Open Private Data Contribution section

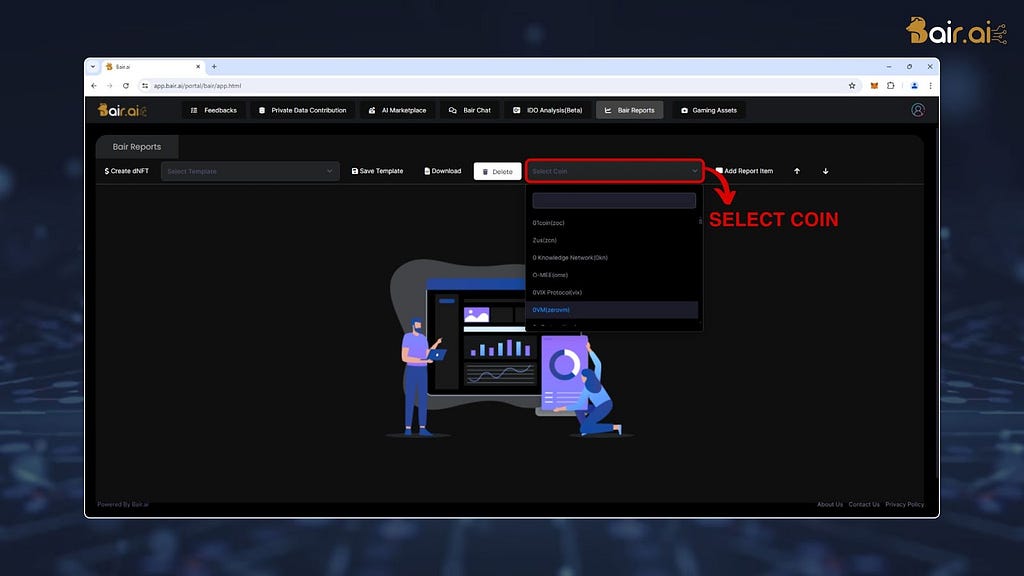(x=302, y=110)
